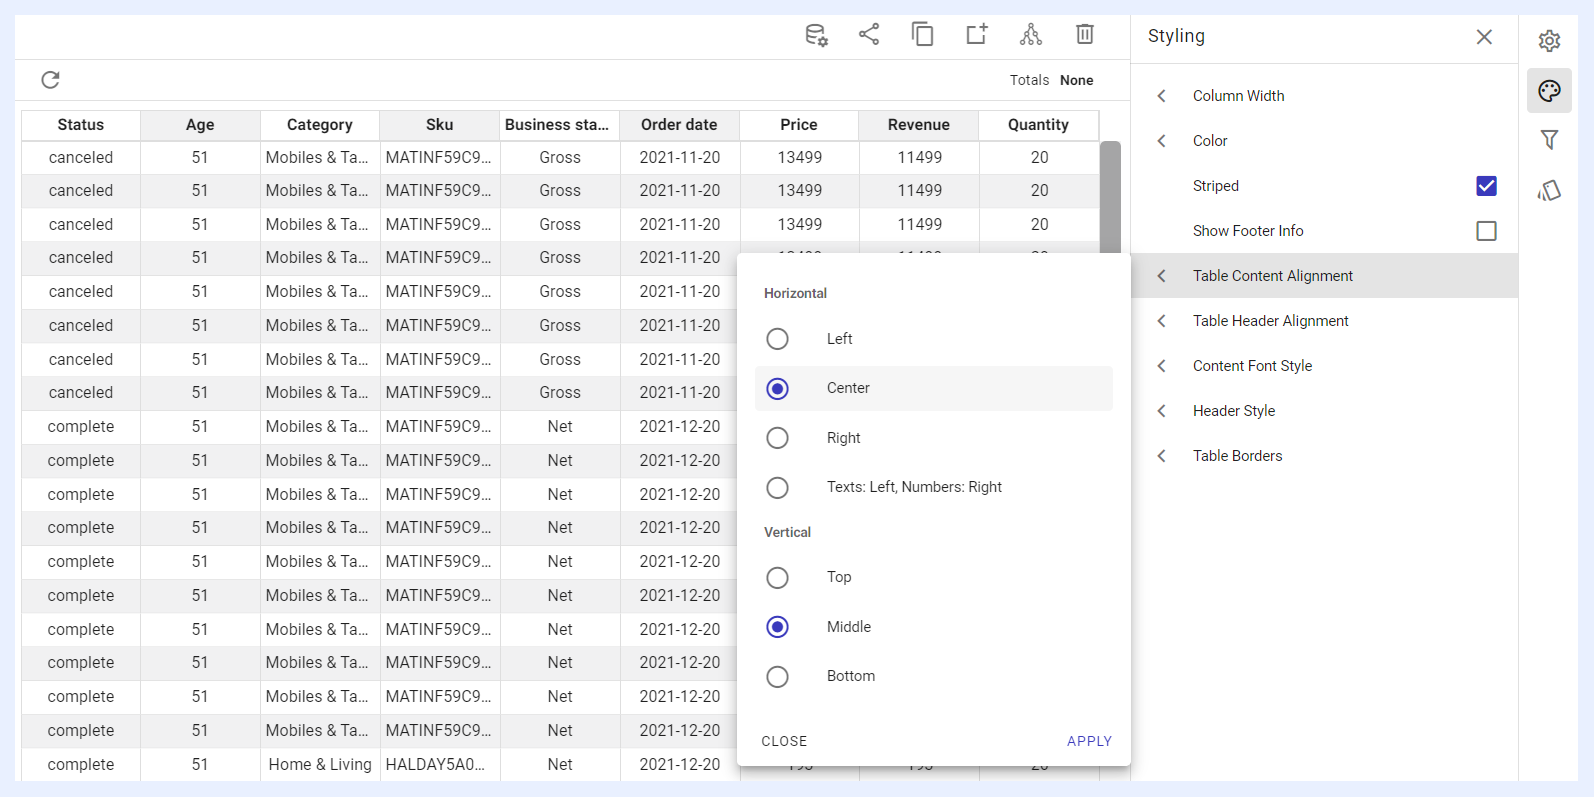Click the Sku column header
1594x797 pixels.
pyautogui.click(x=440, y=125)
